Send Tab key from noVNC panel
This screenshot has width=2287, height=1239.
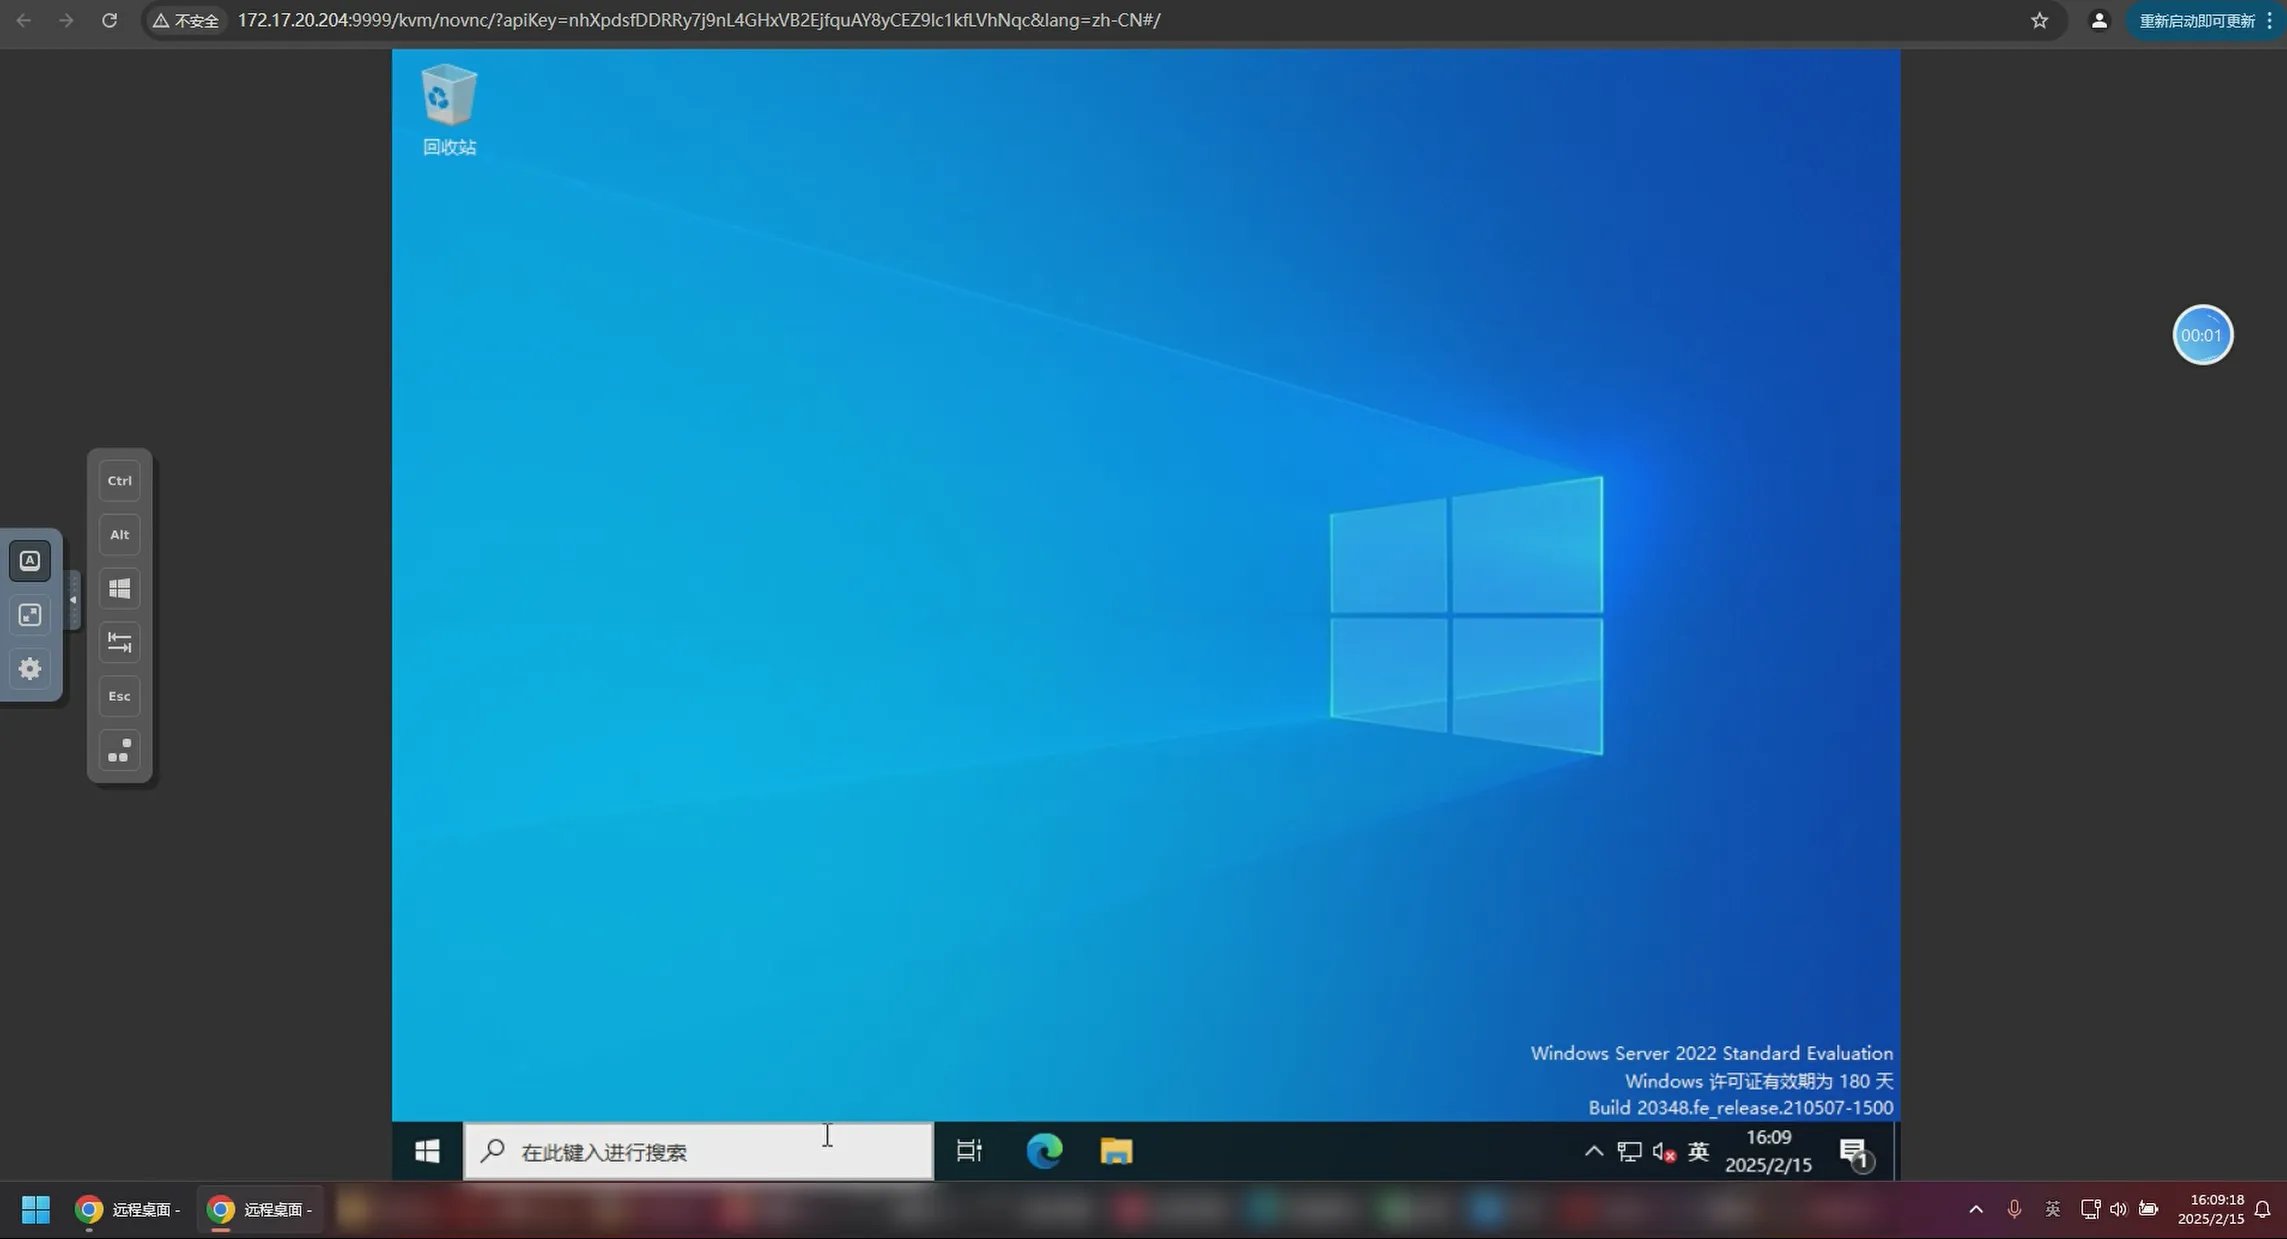[119, 642]
